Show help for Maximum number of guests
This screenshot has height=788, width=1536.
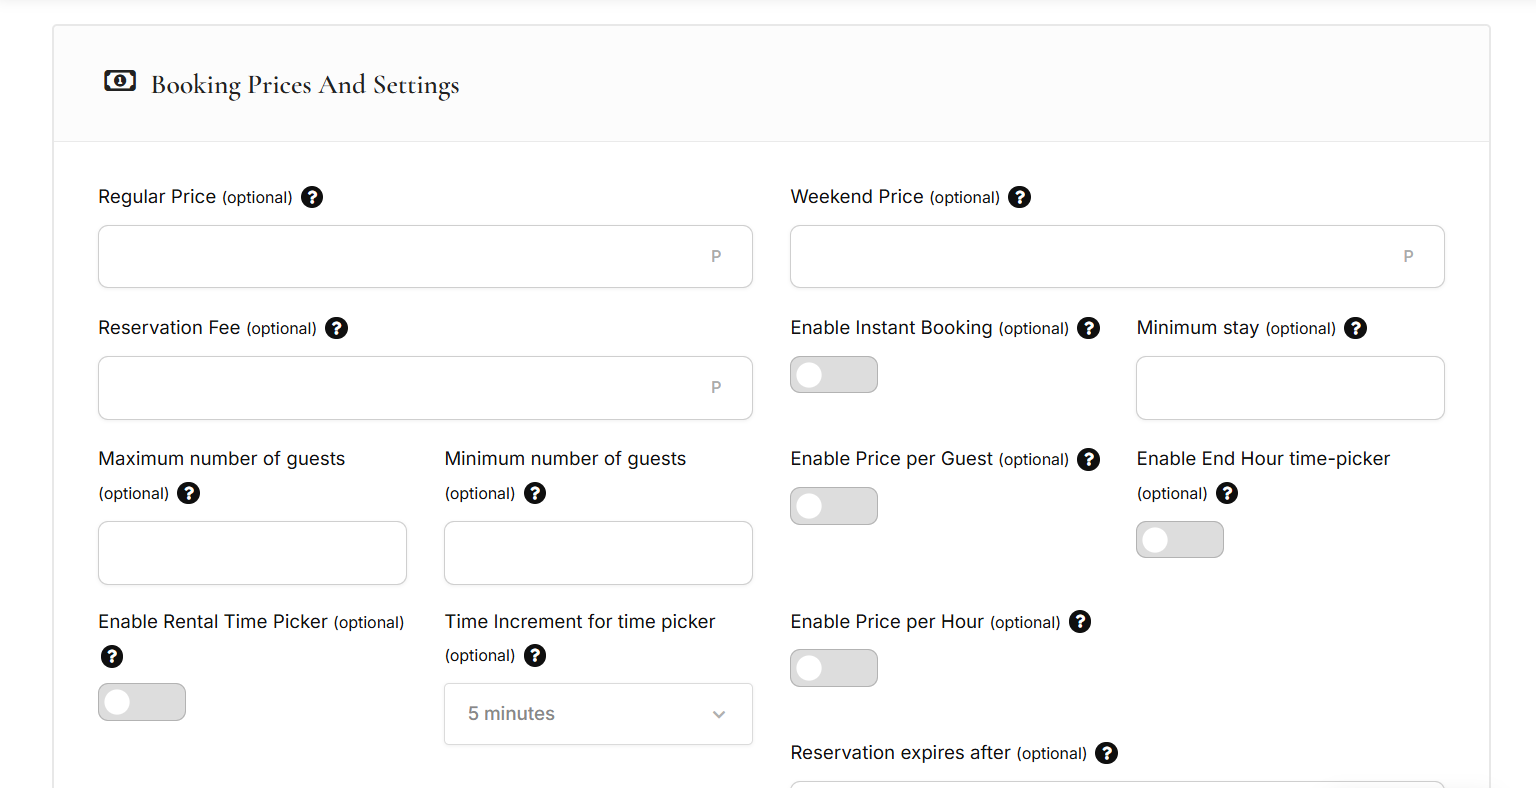tap(188, 493)
